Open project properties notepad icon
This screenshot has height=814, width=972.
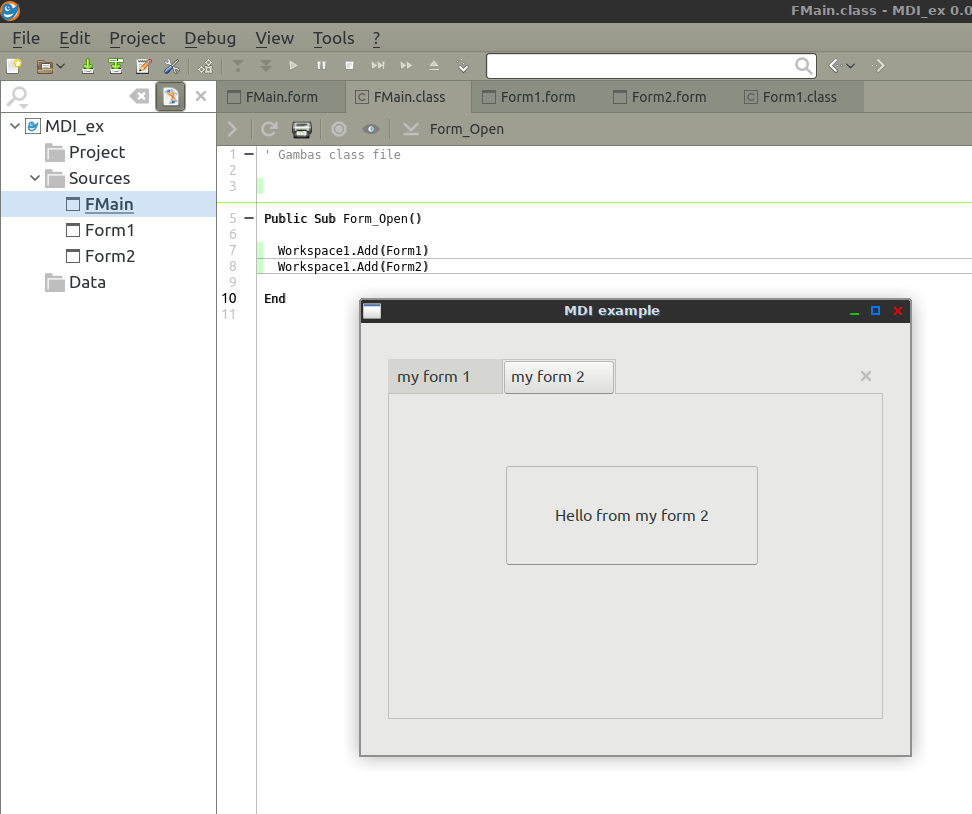click(143, 66)
